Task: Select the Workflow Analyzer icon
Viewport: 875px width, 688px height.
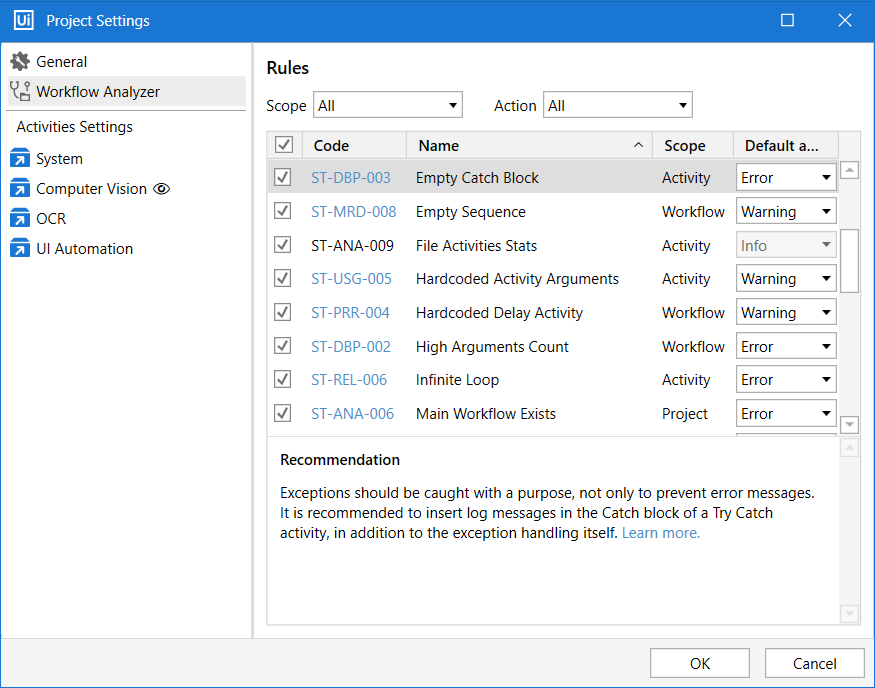Action: [22, 91]
